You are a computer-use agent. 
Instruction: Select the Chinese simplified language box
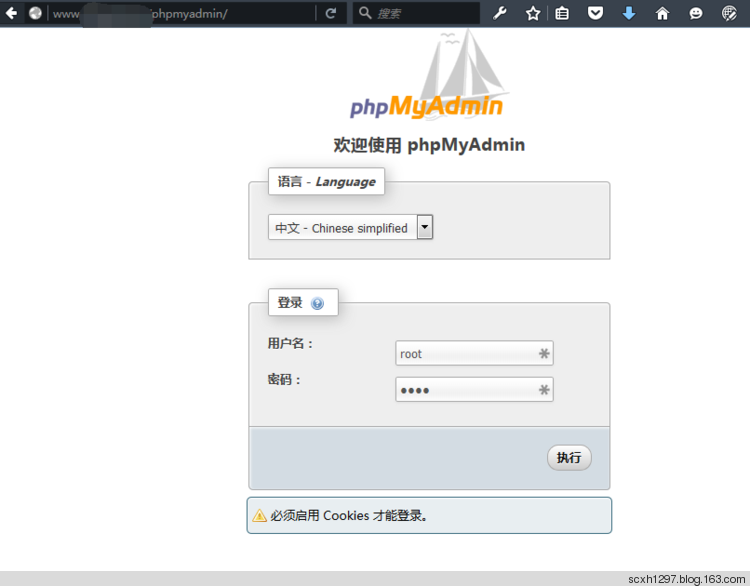tap(350, 227)
